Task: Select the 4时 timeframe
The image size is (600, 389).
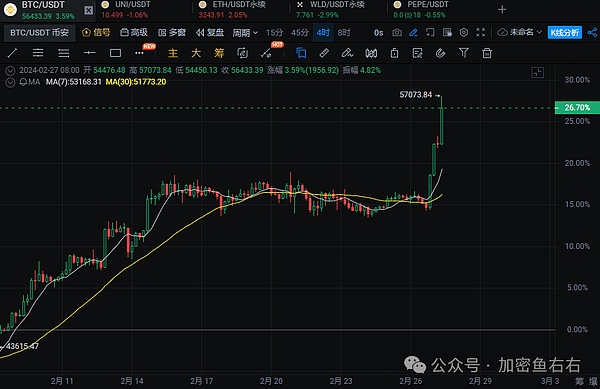Action: pyautogui.click(x=323, y=33)
